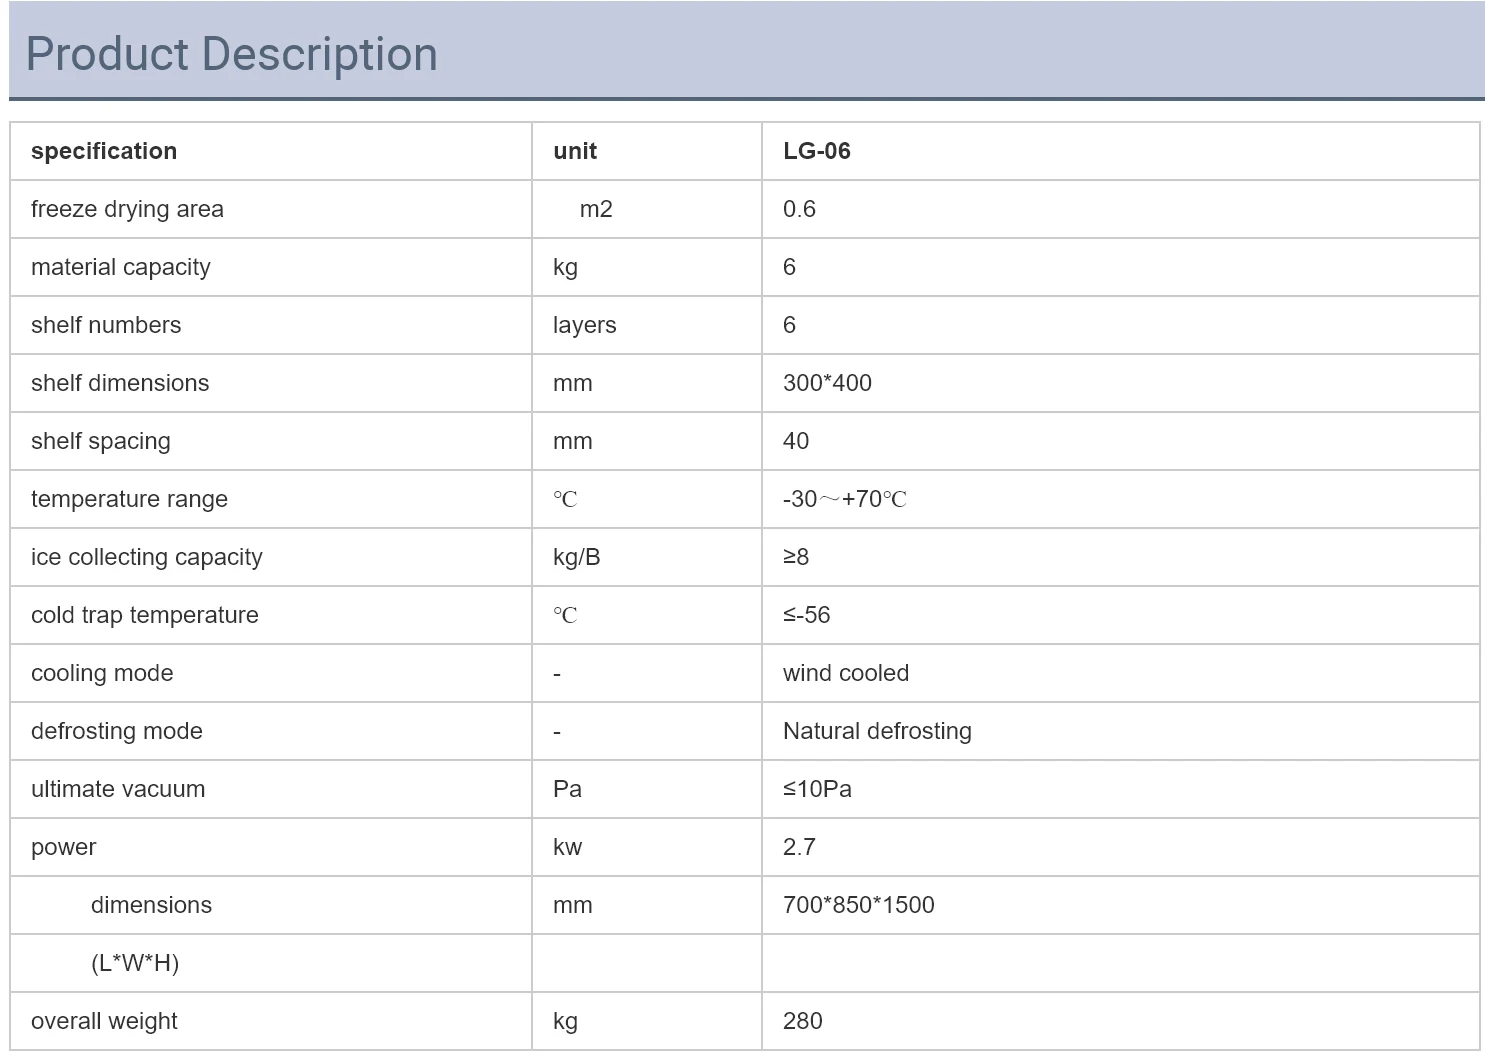Viewport: 1485px width, 1059px height.
Task: Click the LG-06 column header
Action: 816,151
